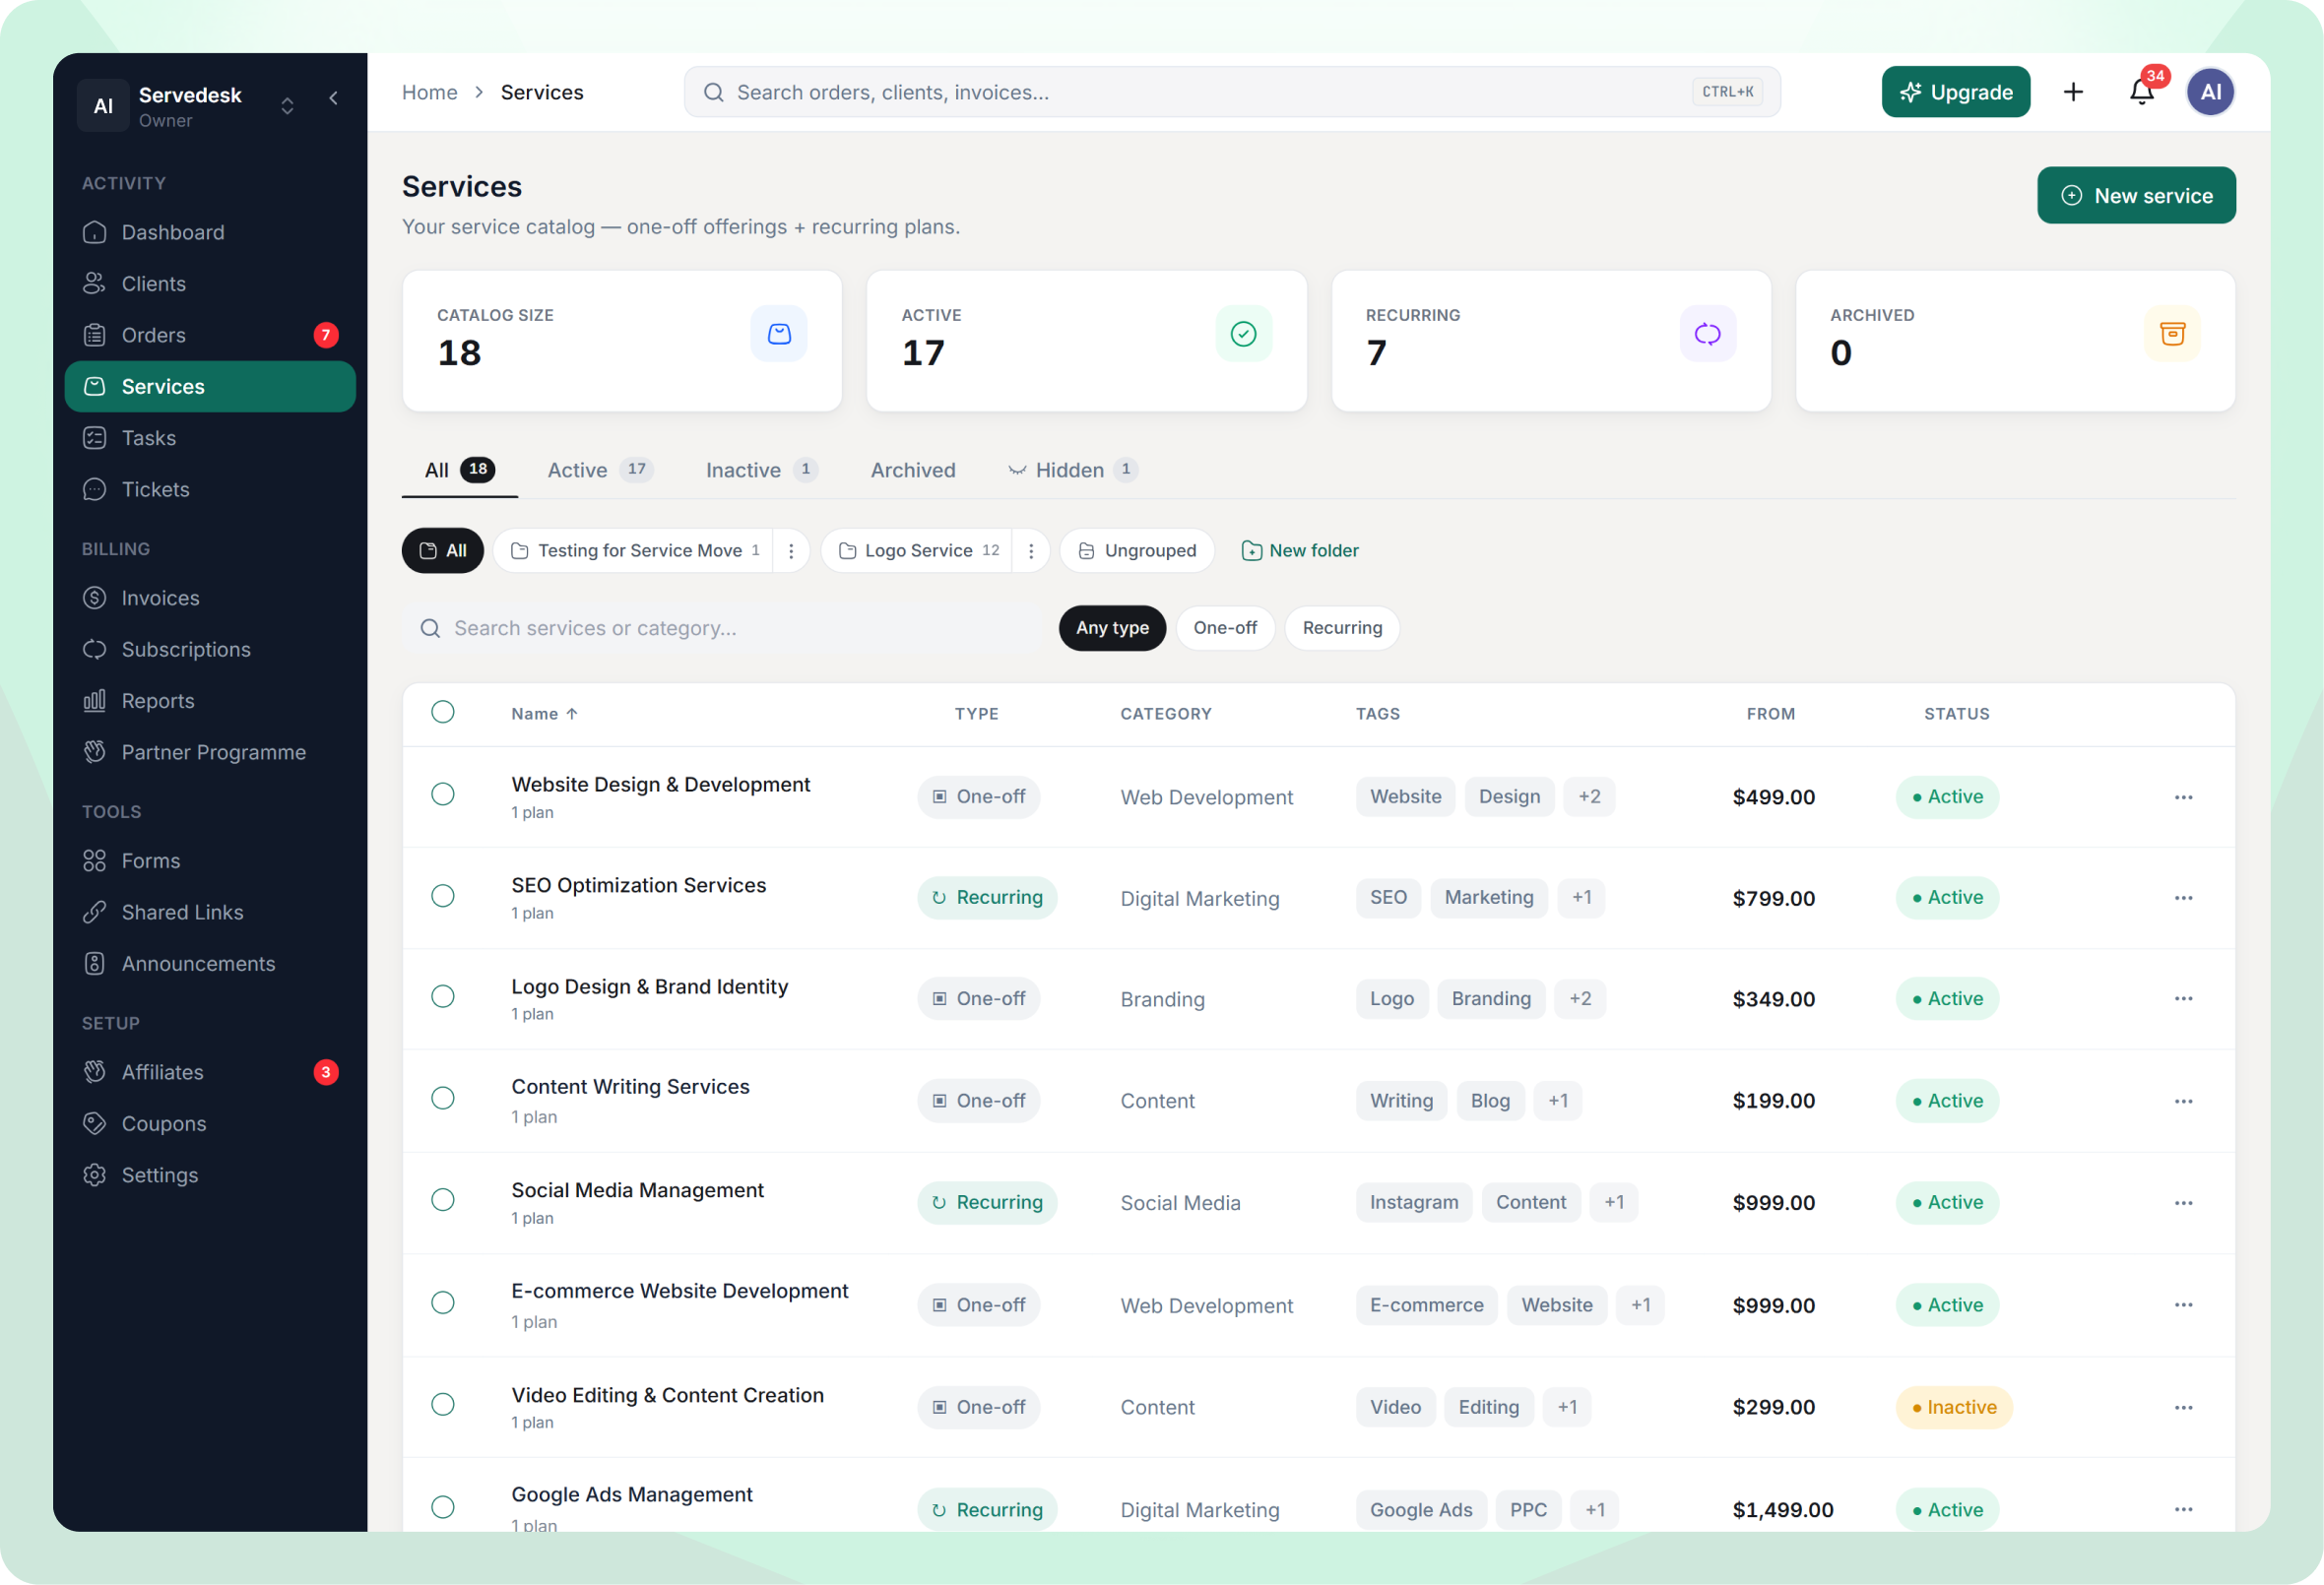Open the AI user avatar menu
Screen dimensions: 2324x1585
[x=2210, y=92]
